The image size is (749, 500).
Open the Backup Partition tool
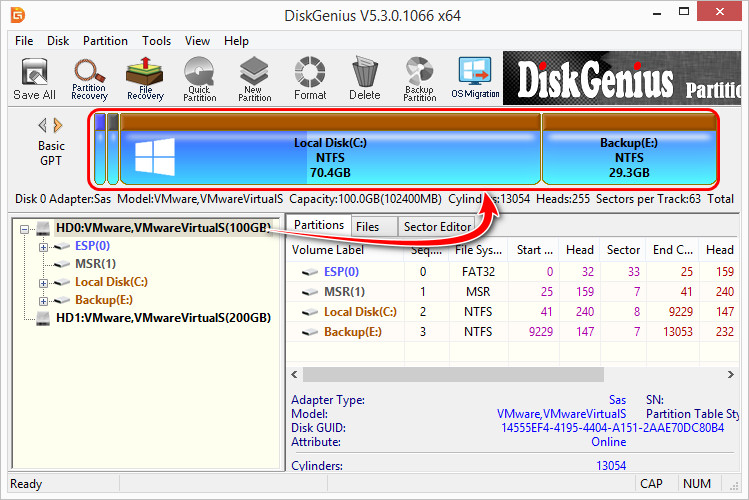(x=419, y=79)
